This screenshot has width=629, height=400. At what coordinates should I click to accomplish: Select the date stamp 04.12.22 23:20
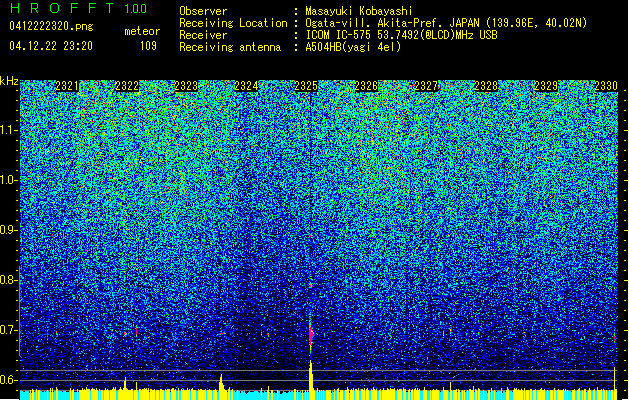(x=51, y=46)
